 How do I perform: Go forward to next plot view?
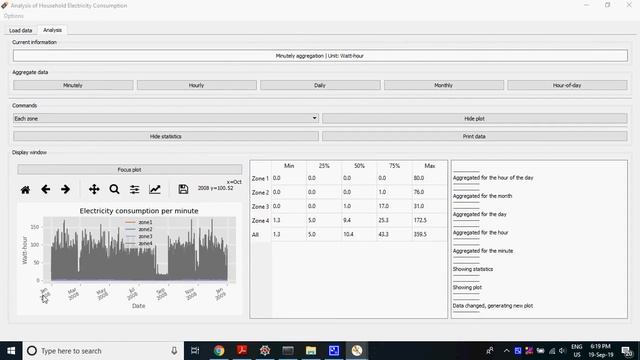click(x=65, y=189)
